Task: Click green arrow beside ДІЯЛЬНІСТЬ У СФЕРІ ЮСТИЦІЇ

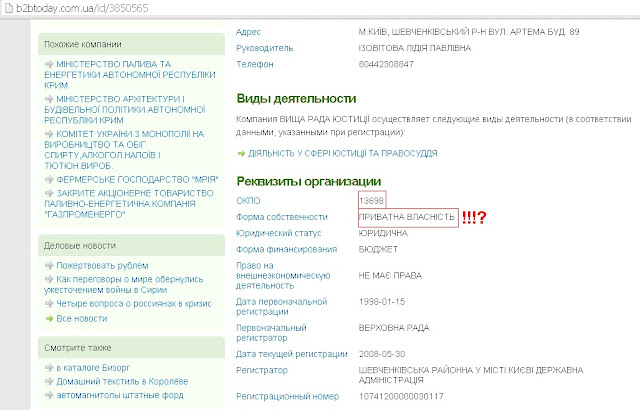Action: (x=241, y=153)
